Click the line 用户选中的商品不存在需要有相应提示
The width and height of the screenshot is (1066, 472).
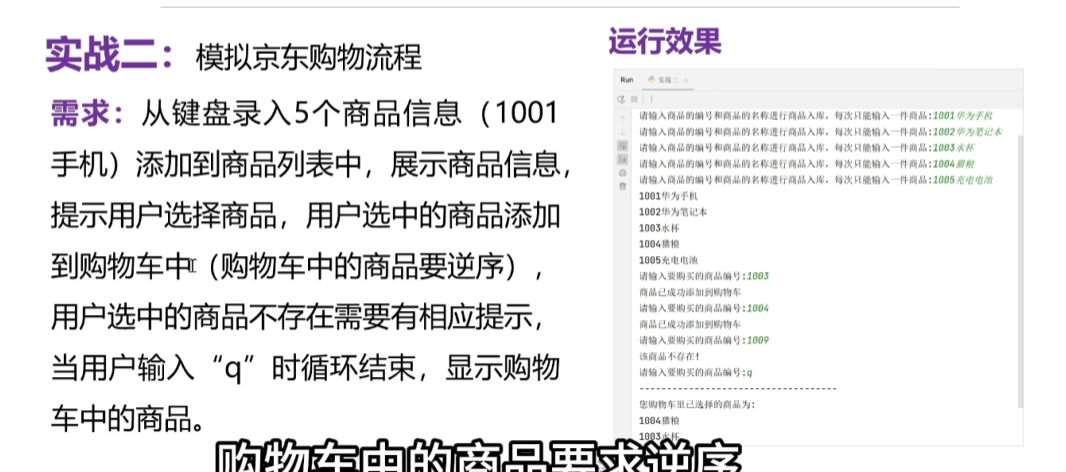pyautogui.click(x=297, y=318)
